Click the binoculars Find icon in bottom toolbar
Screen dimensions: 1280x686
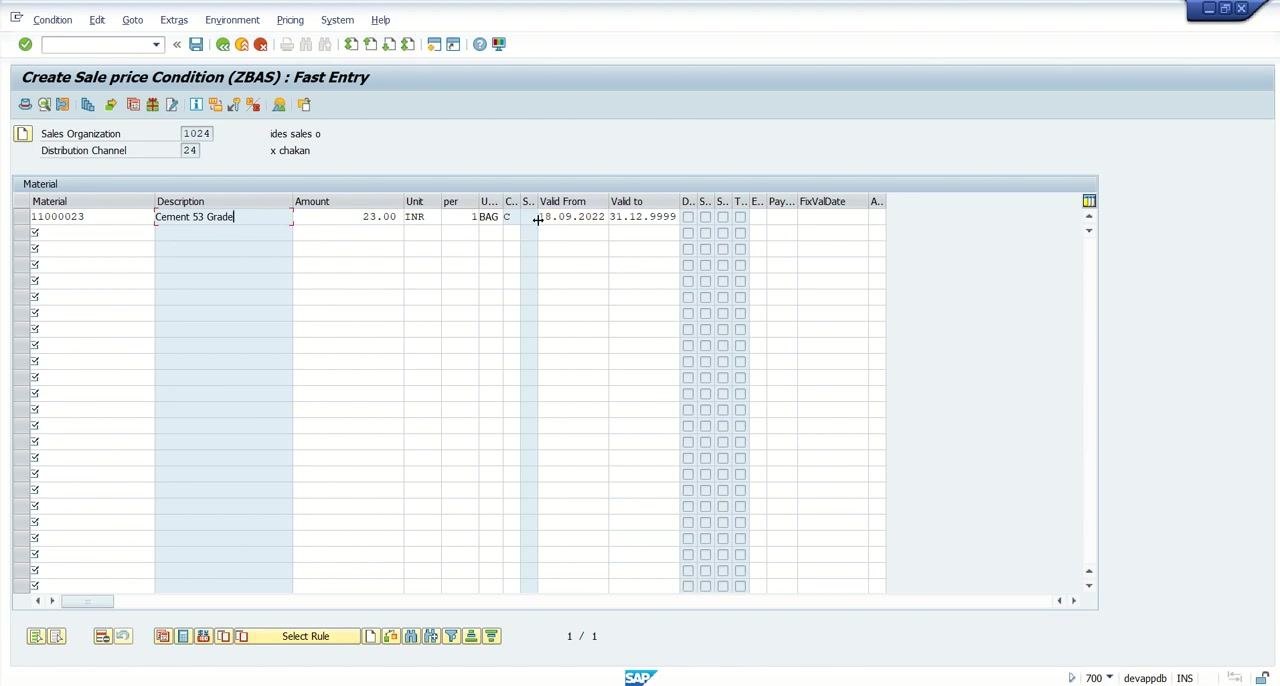coord(411,636)
